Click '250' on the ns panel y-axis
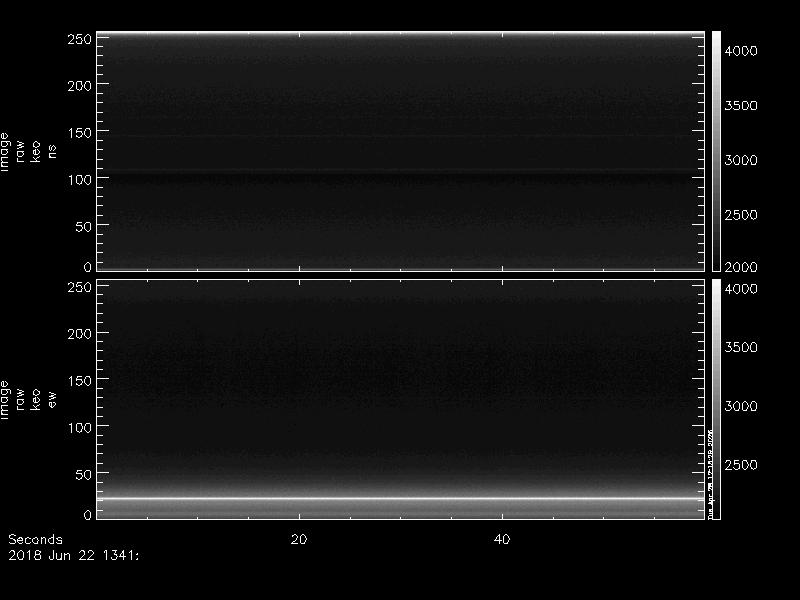800x600 pixels. 80,39
